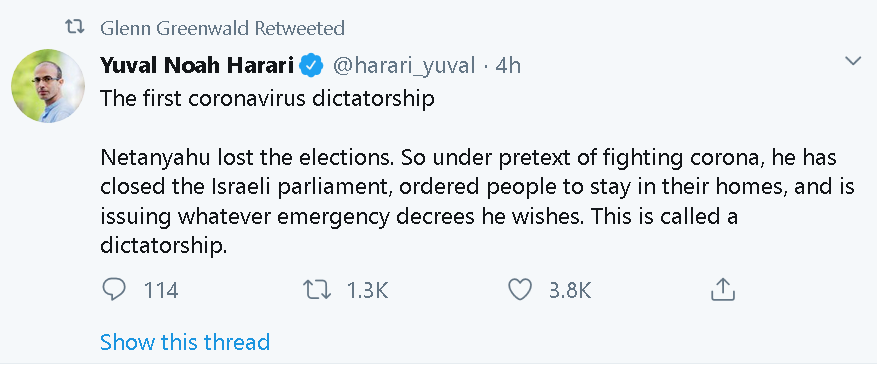Click the 3.8K likes count
The height and width of the screenshot is (376, 877).
point(570,290)
